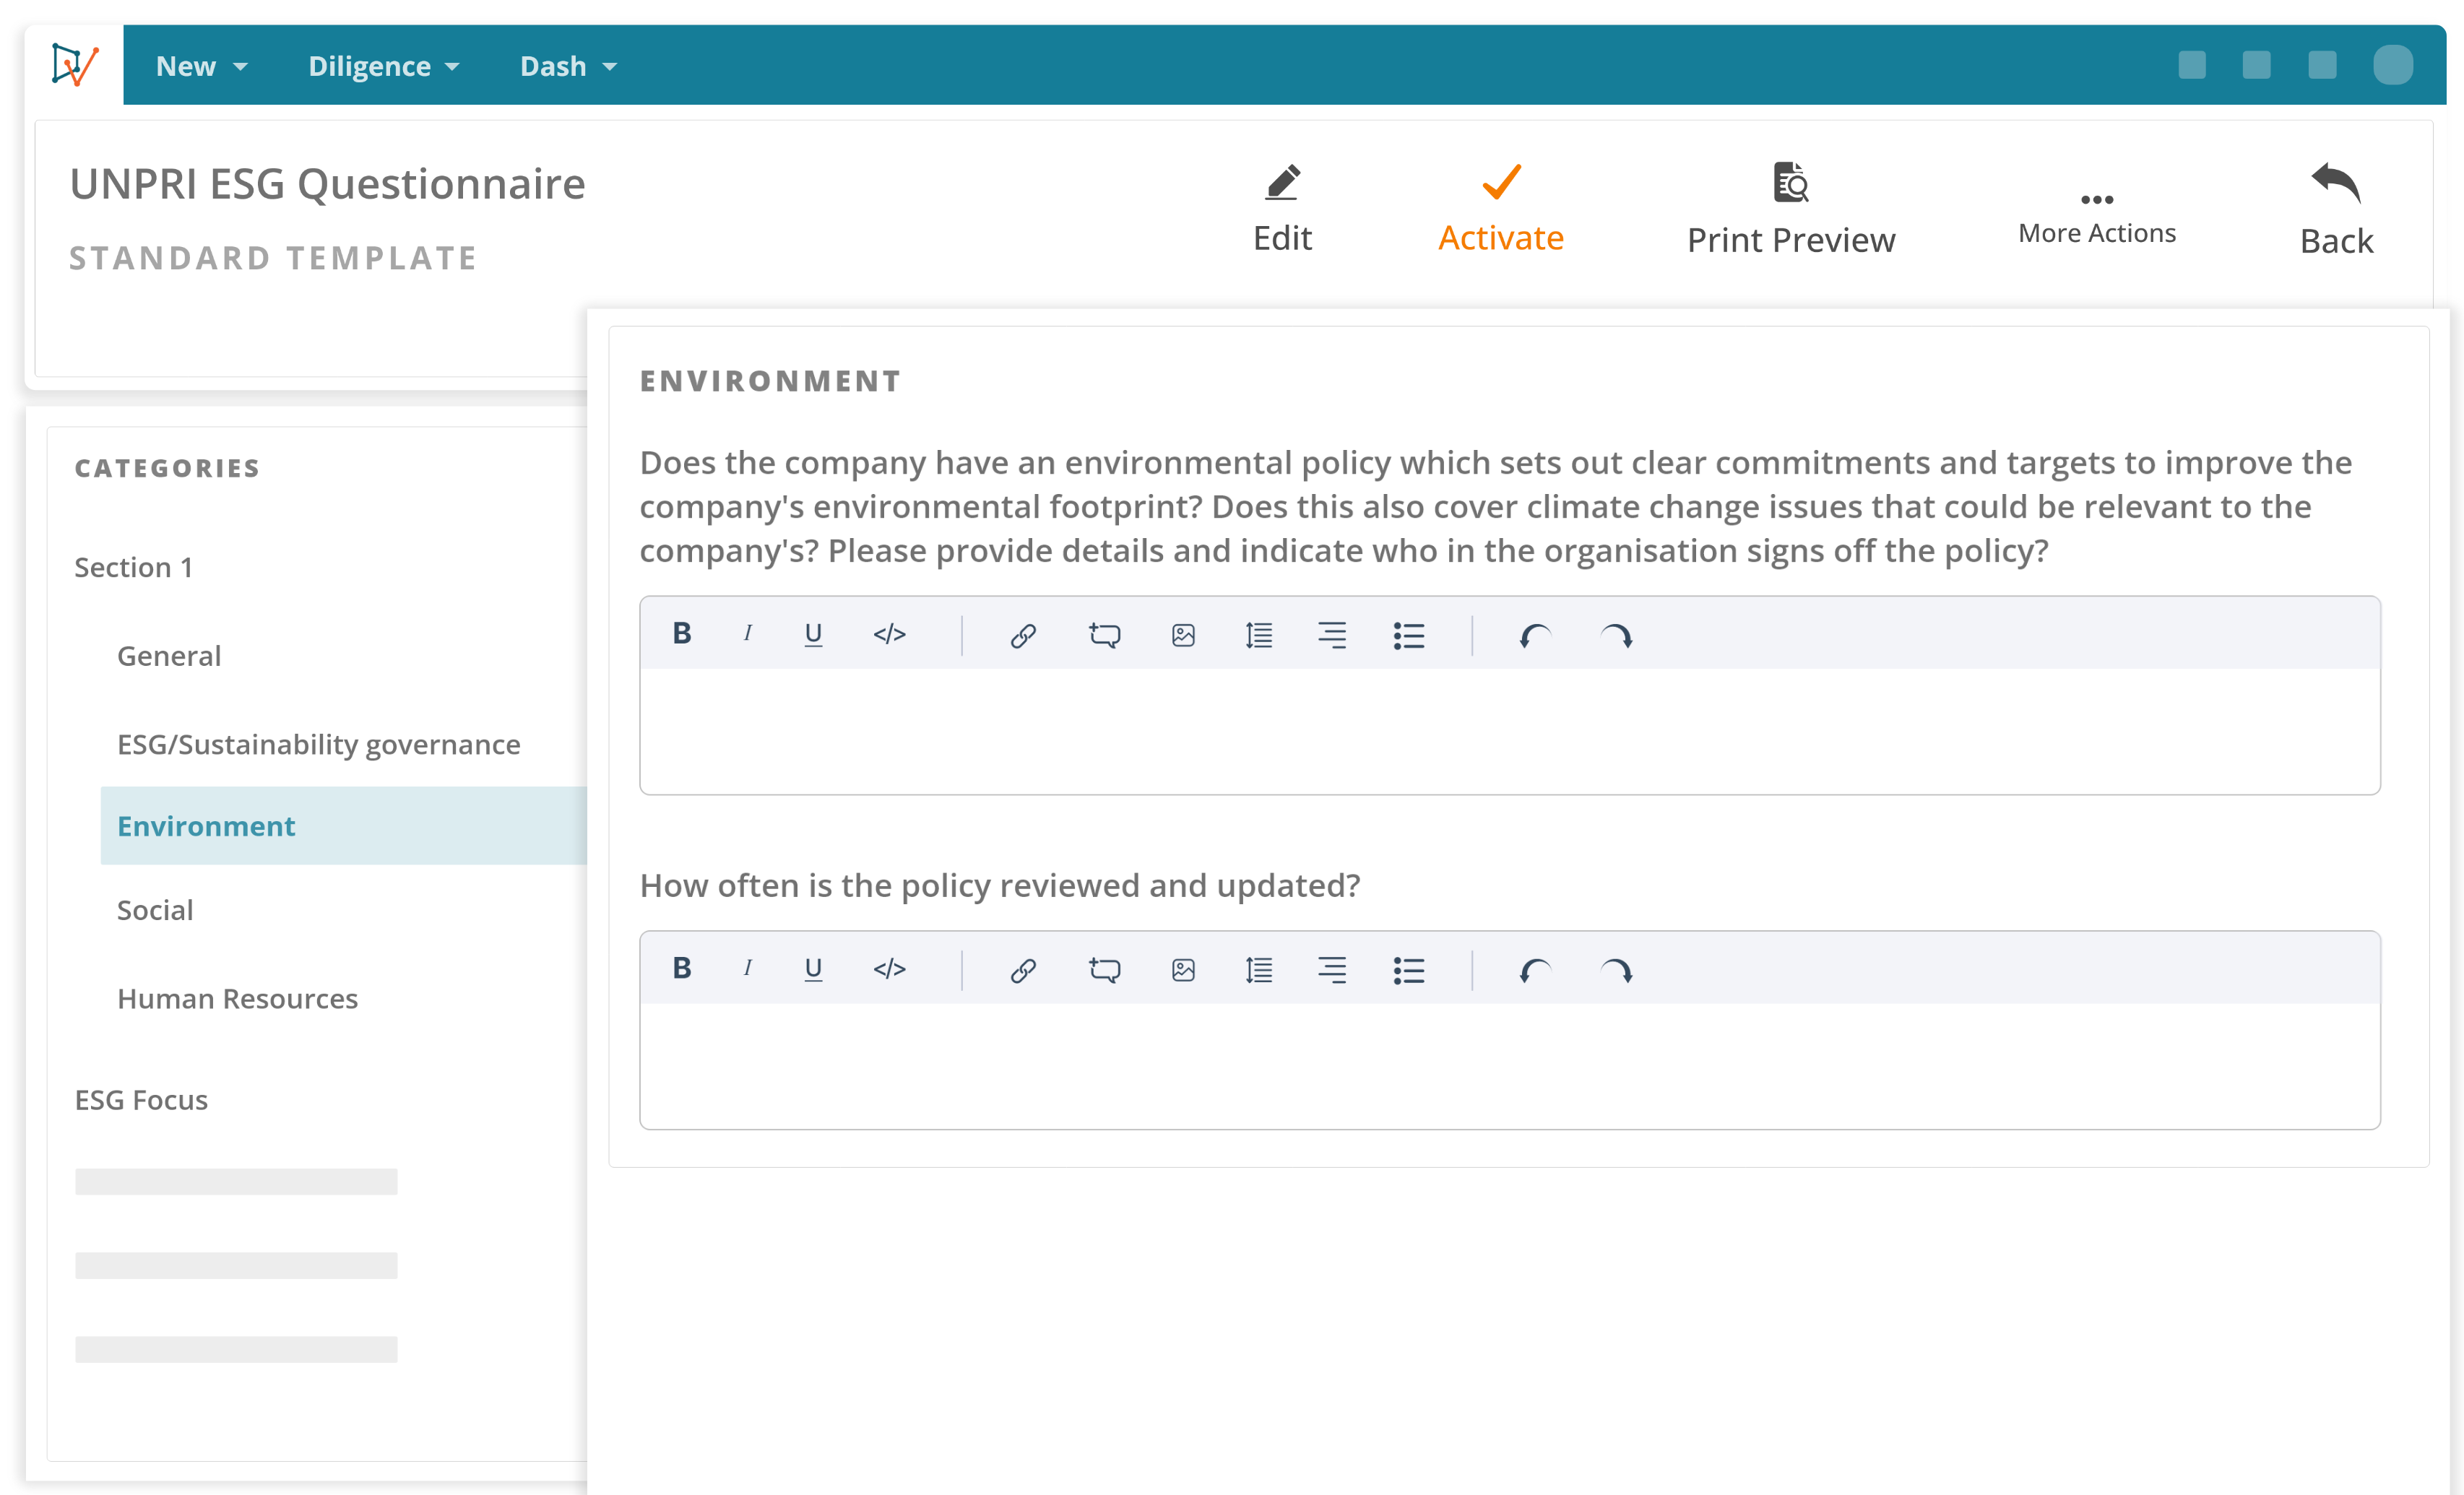Click into policy review answer text area
Screen dimensions: 2464x1495
[x=1509, y=1065]
